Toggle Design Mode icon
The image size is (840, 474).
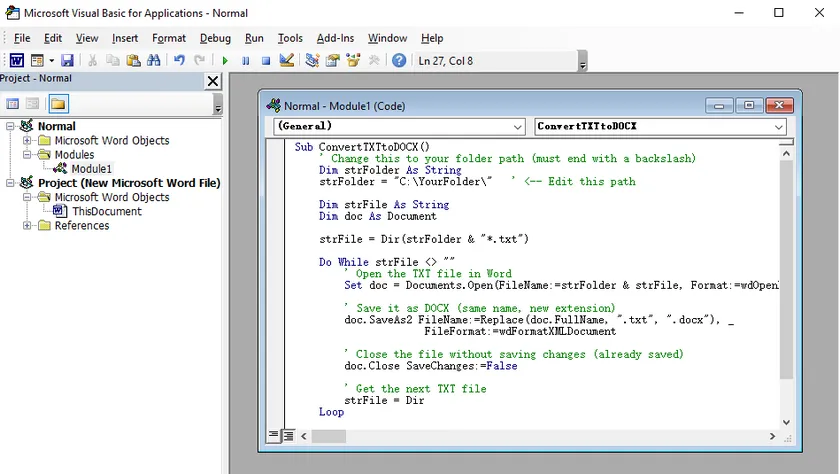(x=287, y=61)
